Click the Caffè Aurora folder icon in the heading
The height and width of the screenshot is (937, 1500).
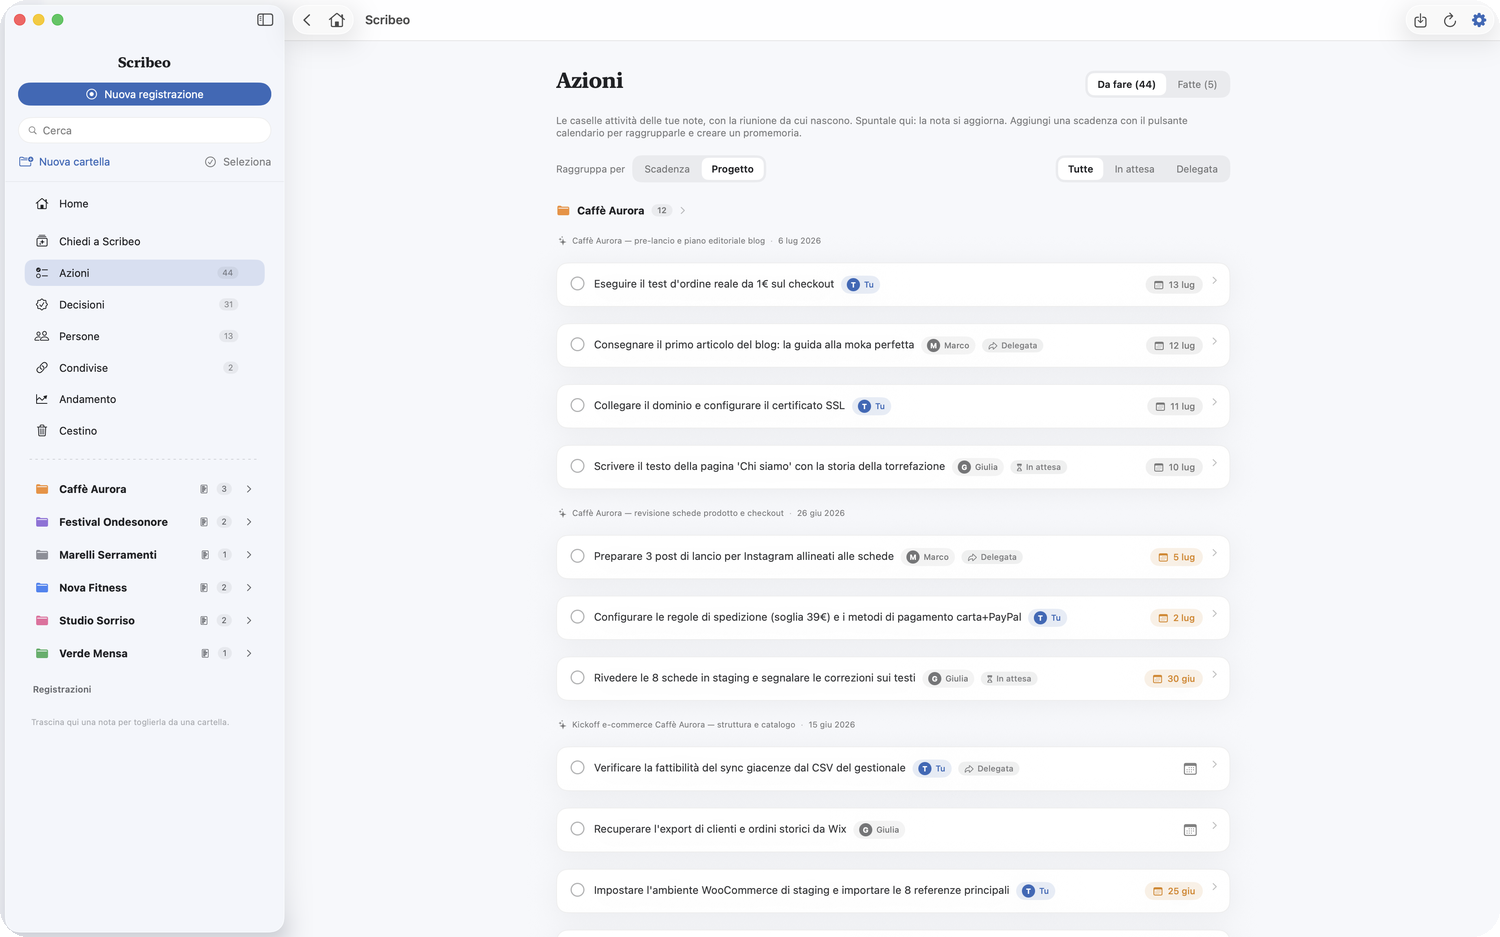point(563,211)
